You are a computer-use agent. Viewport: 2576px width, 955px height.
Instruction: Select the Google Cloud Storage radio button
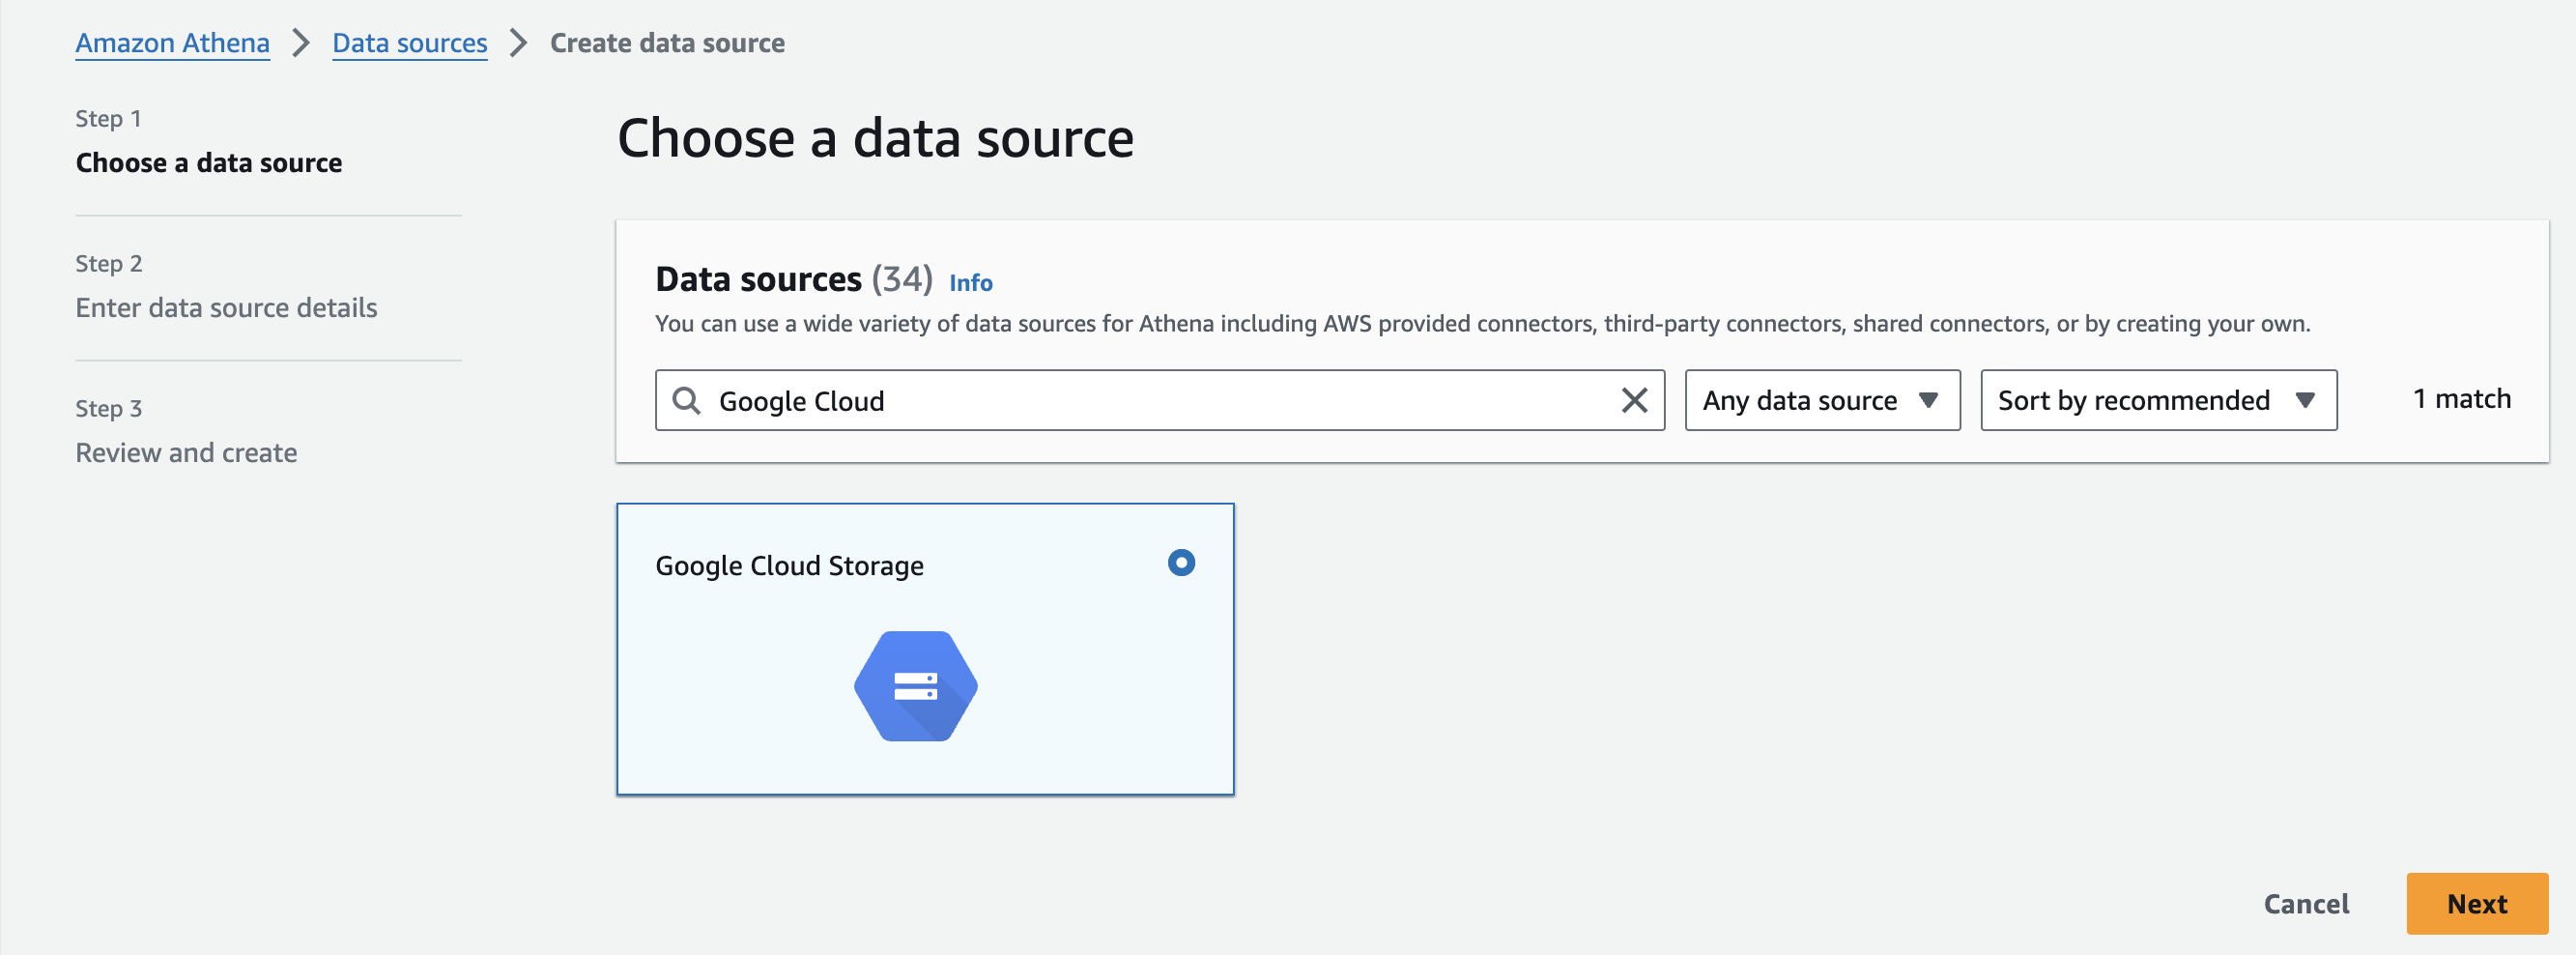click(x=1180, y=563)
